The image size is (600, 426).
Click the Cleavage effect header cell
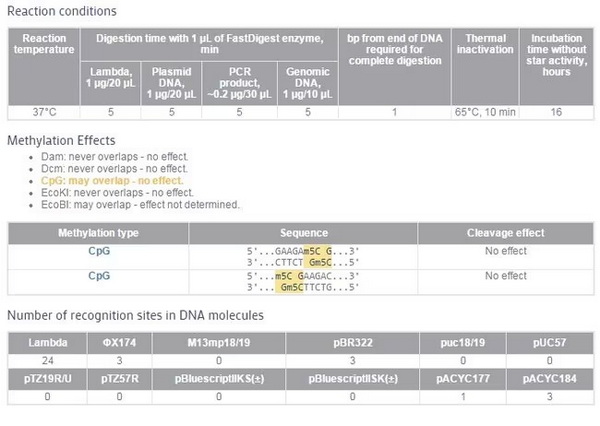[505, 233]
